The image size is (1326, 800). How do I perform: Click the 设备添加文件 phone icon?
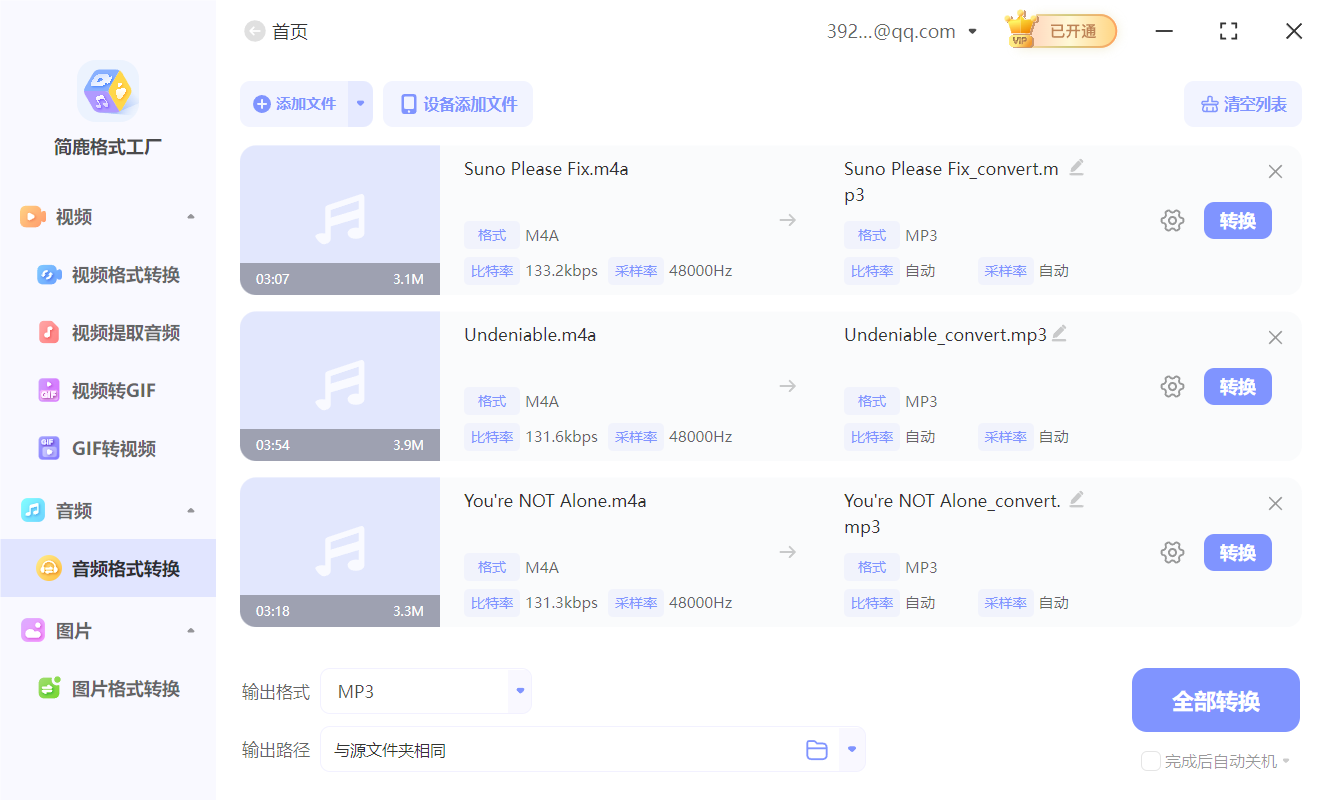click(410, 104)
